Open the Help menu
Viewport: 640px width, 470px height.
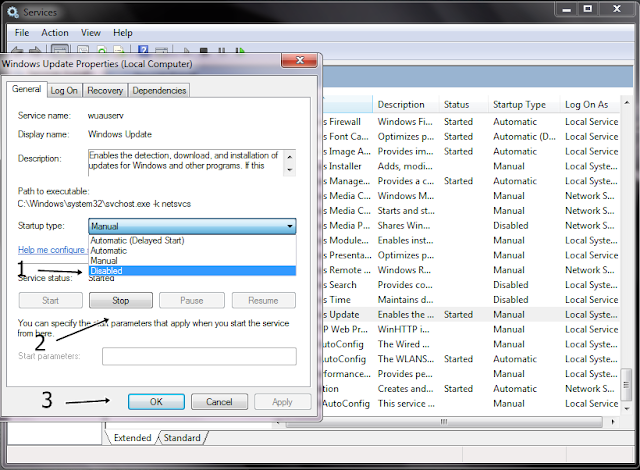coord(123,33)
